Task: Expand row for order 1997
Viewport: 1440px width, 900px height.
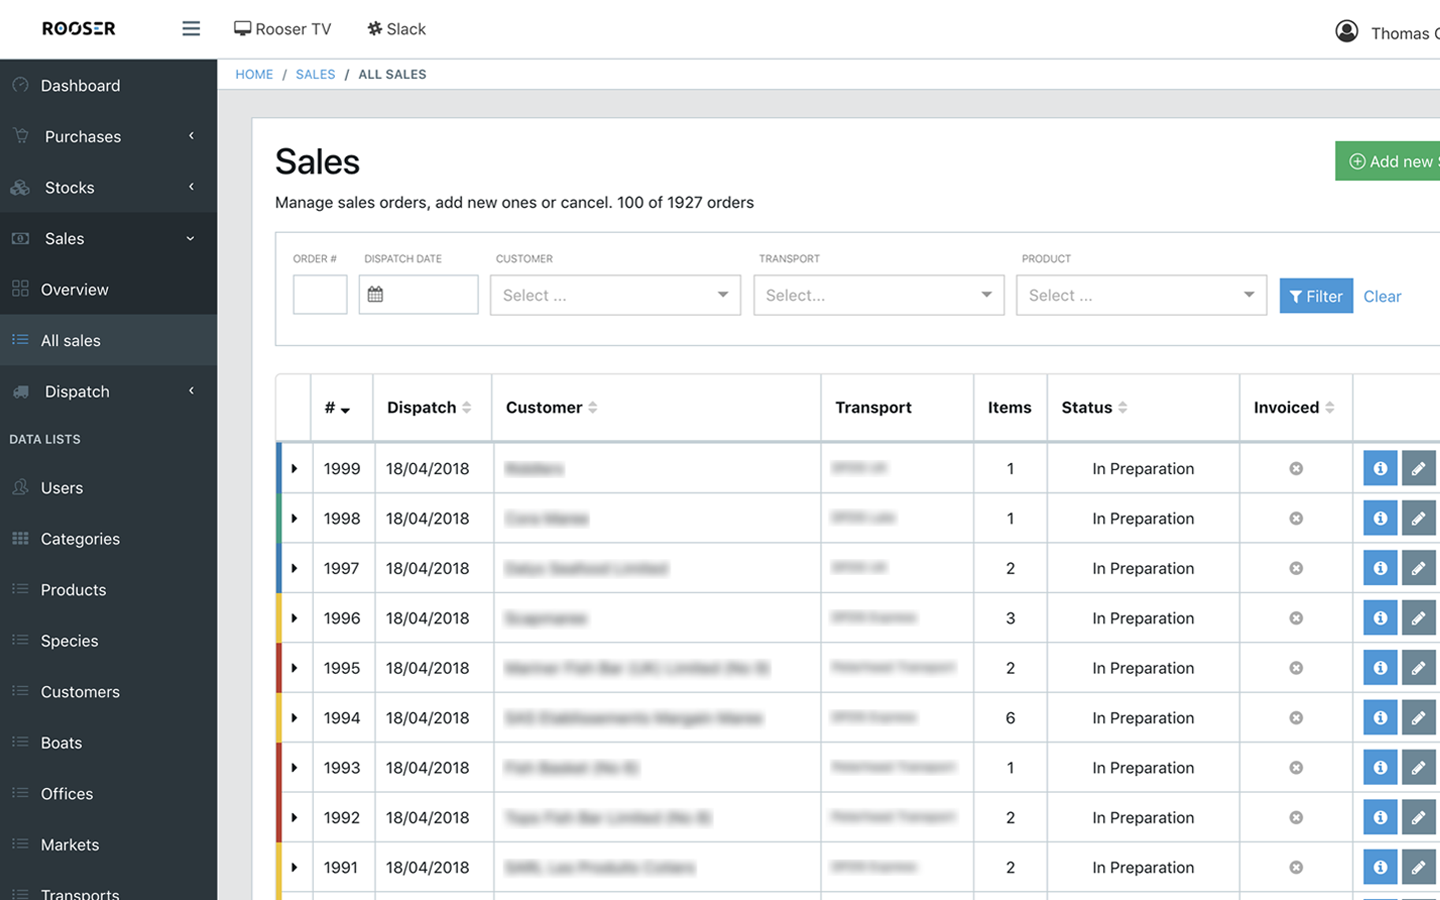Action: [x=294, y=568]
